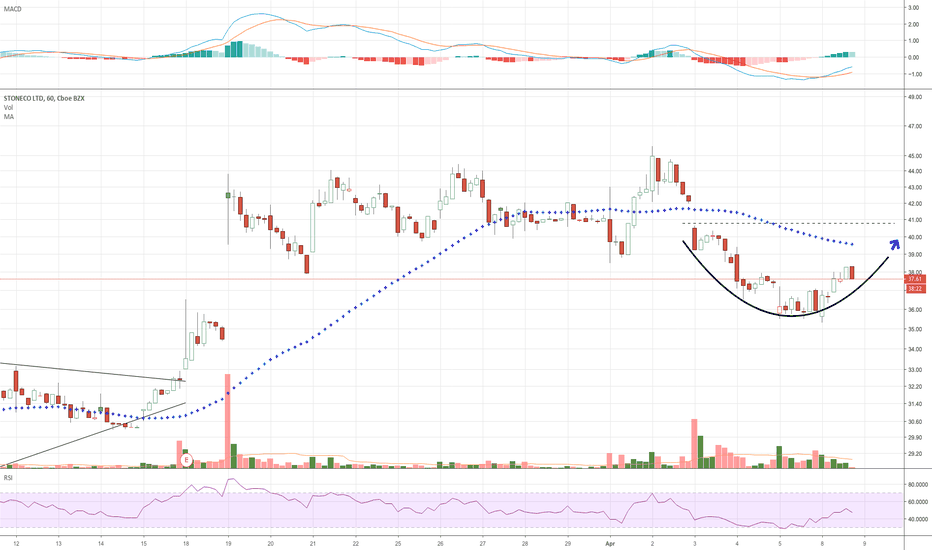Click the 39.00 price axis value
Viewport: 932px width, 550px height.
915,254
